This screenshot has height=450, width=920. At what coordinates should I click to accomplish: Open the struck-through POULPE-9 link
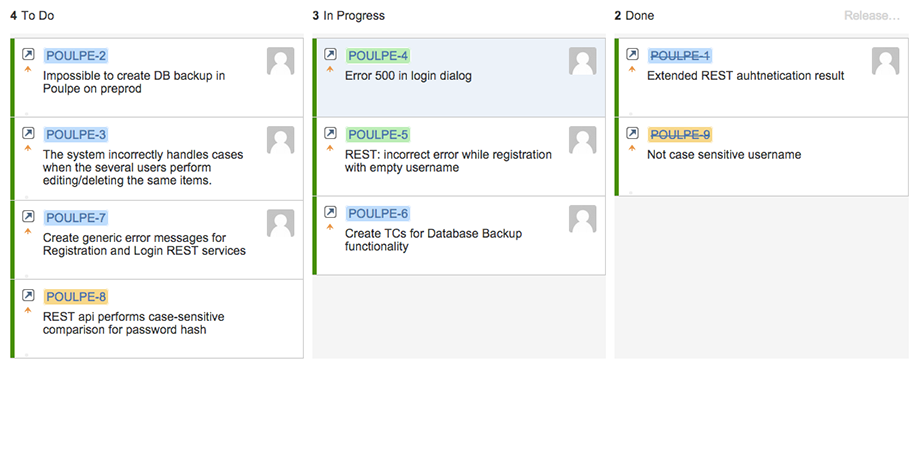[x=680, y=134]
